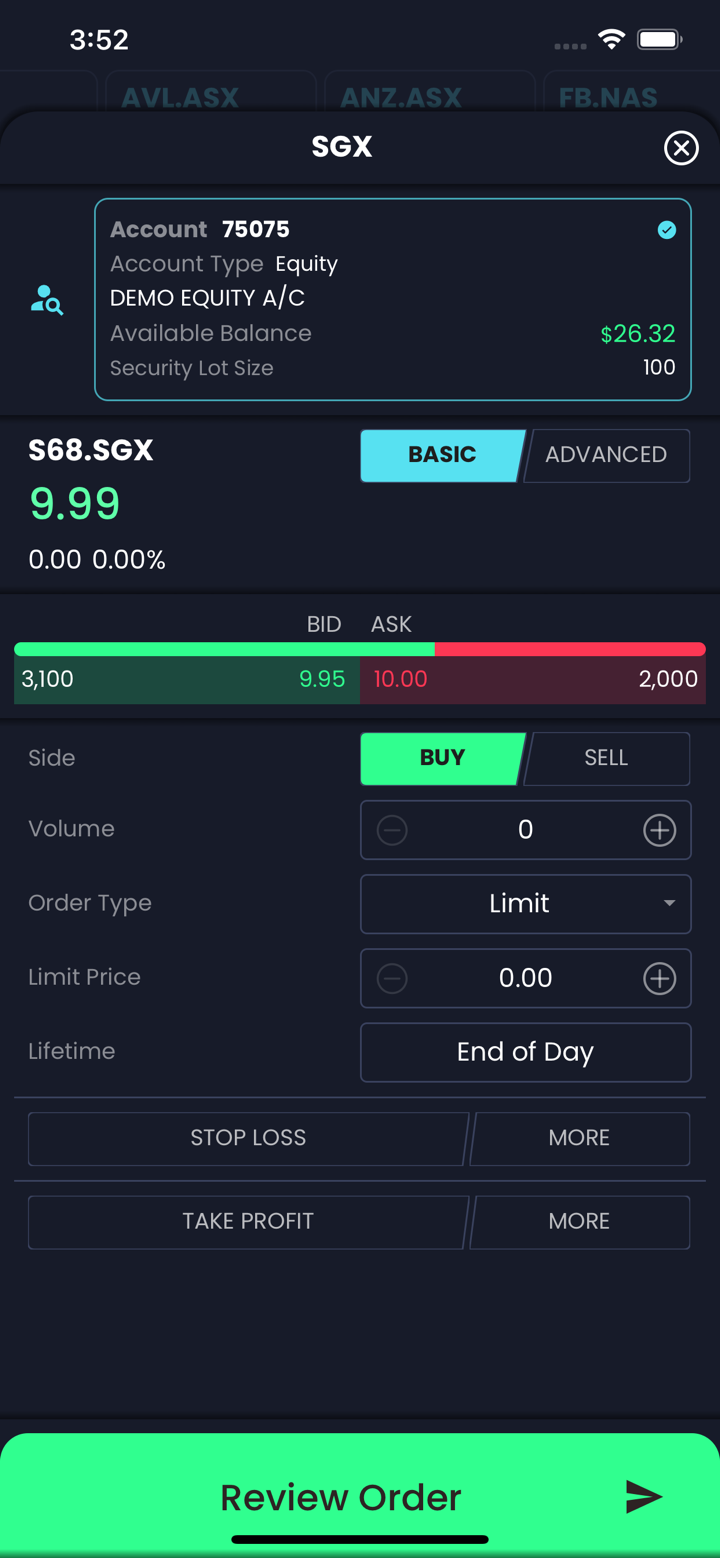The height and width of the screenshot is (1558, 720).
Task: Tap the Volume plus icon
Action: click(x=659, y=830)
